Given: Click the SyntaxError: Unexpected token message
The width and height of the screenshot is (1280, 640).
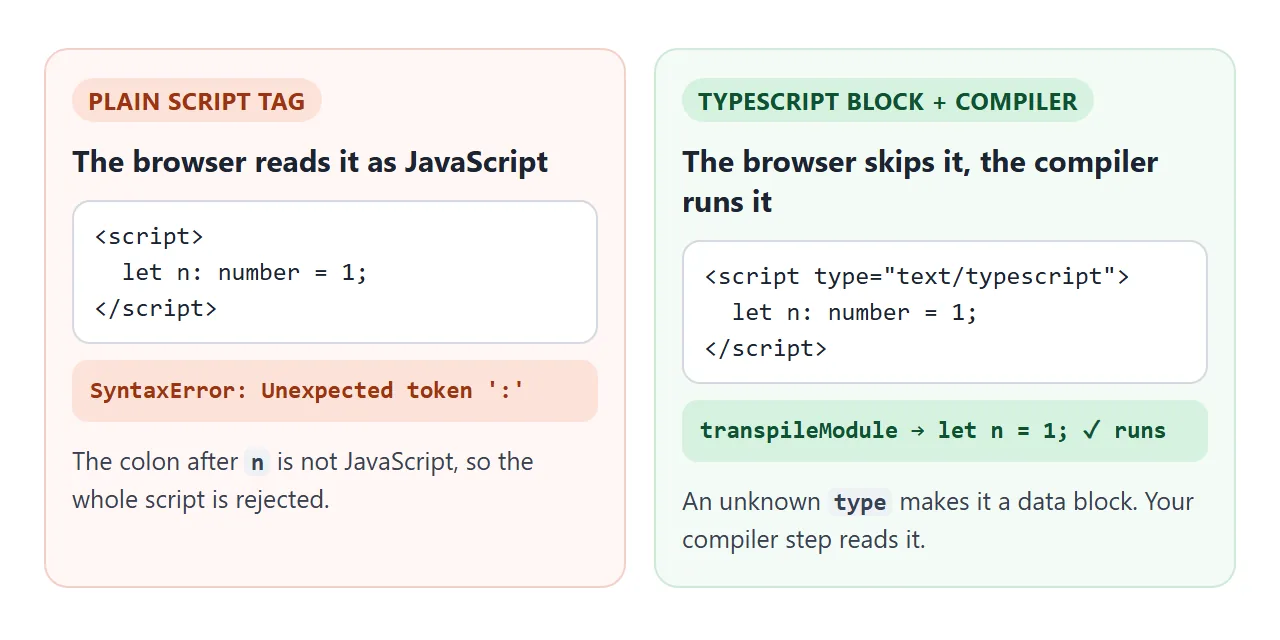Looking at the screenshot, I should (x=335, y=391).
